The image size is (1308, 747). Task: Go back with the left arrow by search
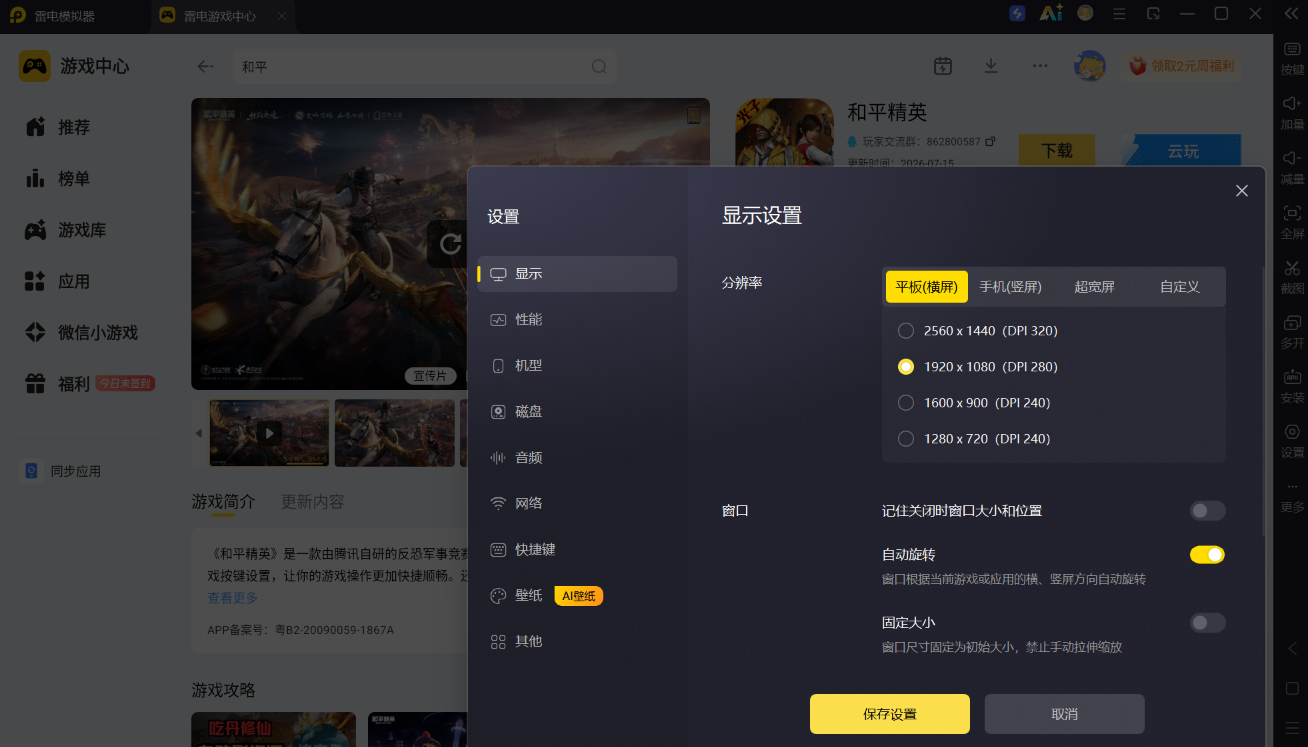tap(206, 66)
